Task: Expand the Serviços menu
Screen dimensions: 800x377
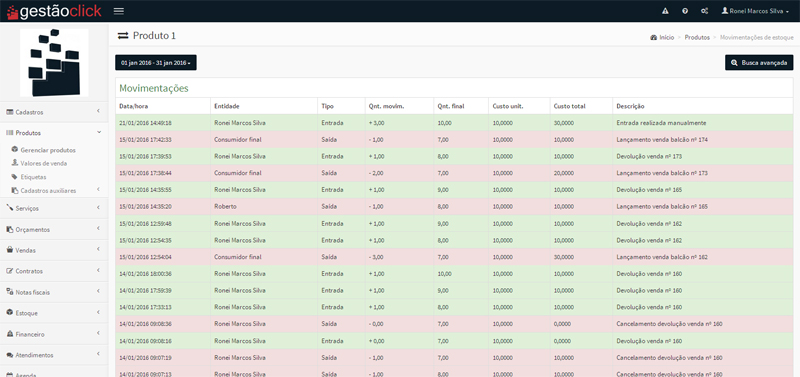Action: click(x=54, y=208)
